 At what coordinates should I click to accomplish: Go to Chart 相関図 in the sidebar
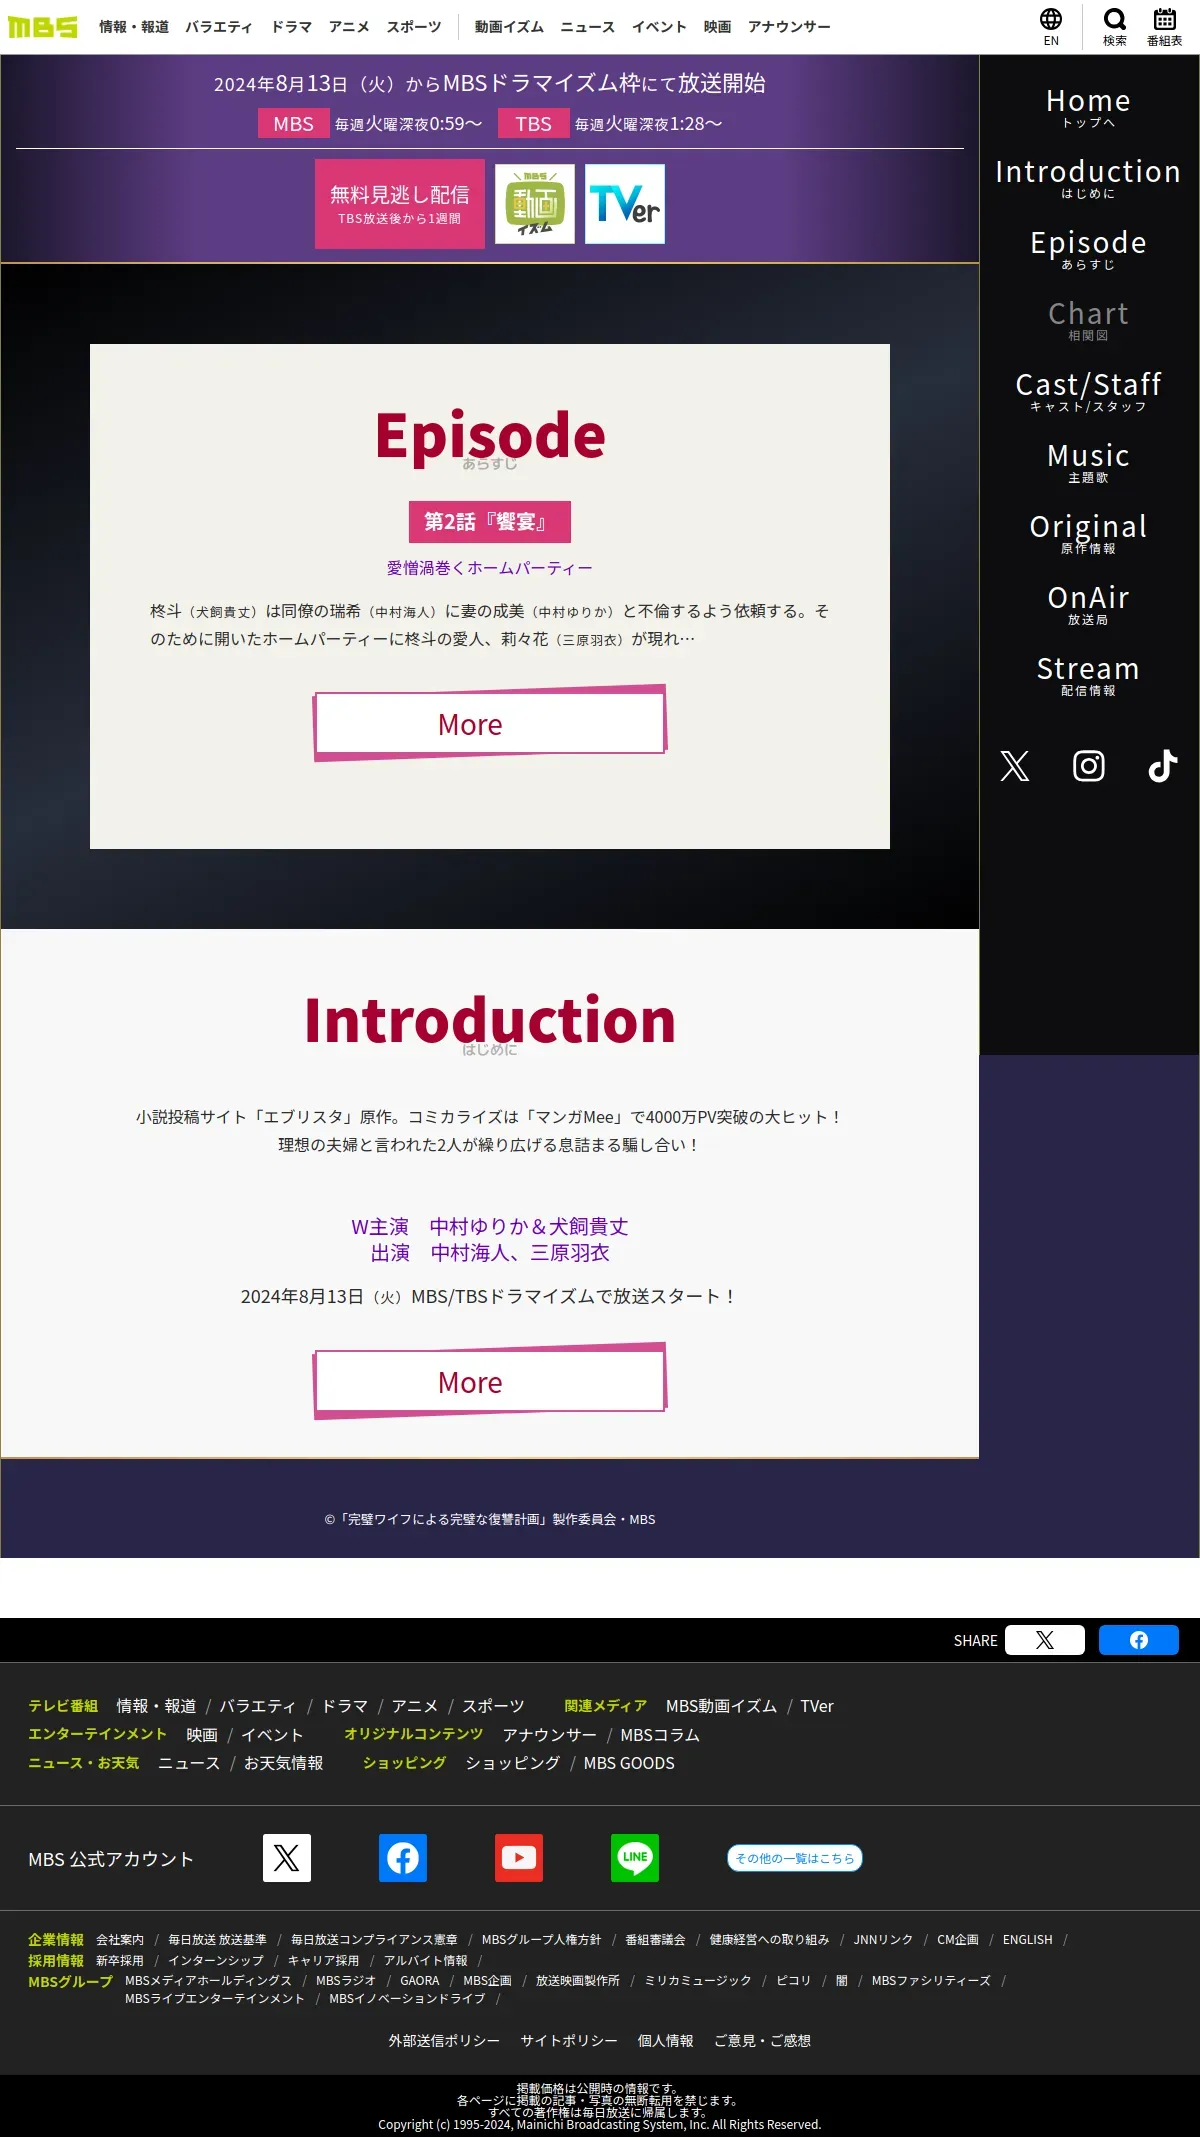(1088, 320)
